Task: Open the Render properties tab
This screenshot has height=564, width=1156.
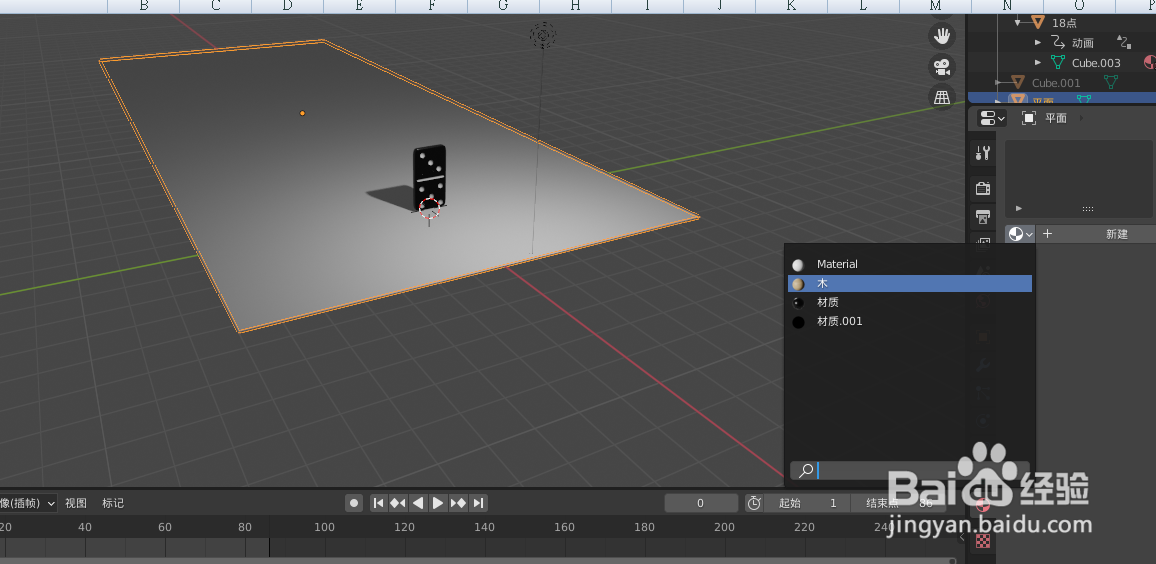Action: tap(982, 188)
